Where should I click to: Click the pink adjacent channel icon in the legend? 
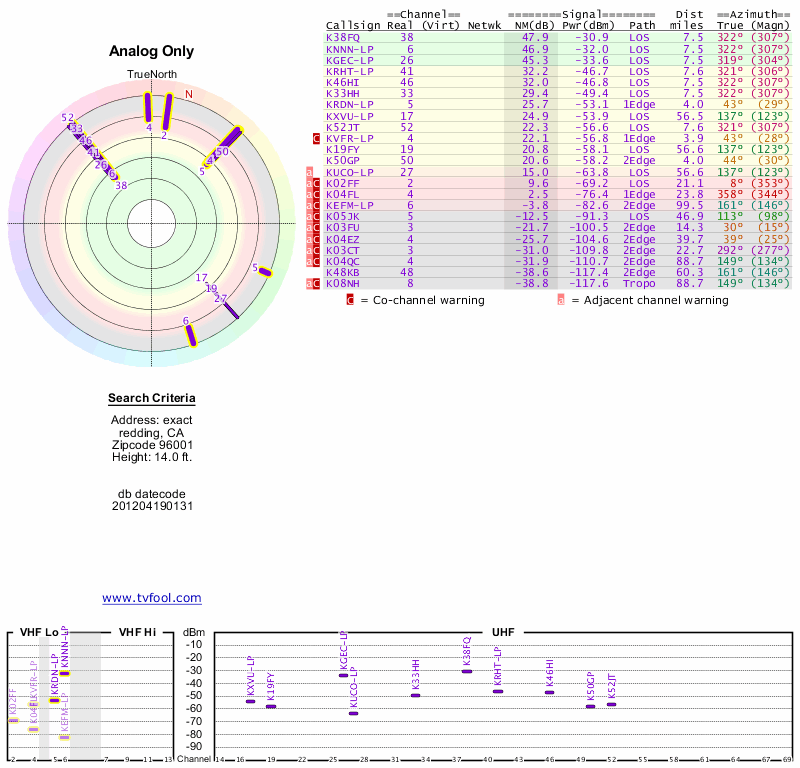(x=561, y=299)
